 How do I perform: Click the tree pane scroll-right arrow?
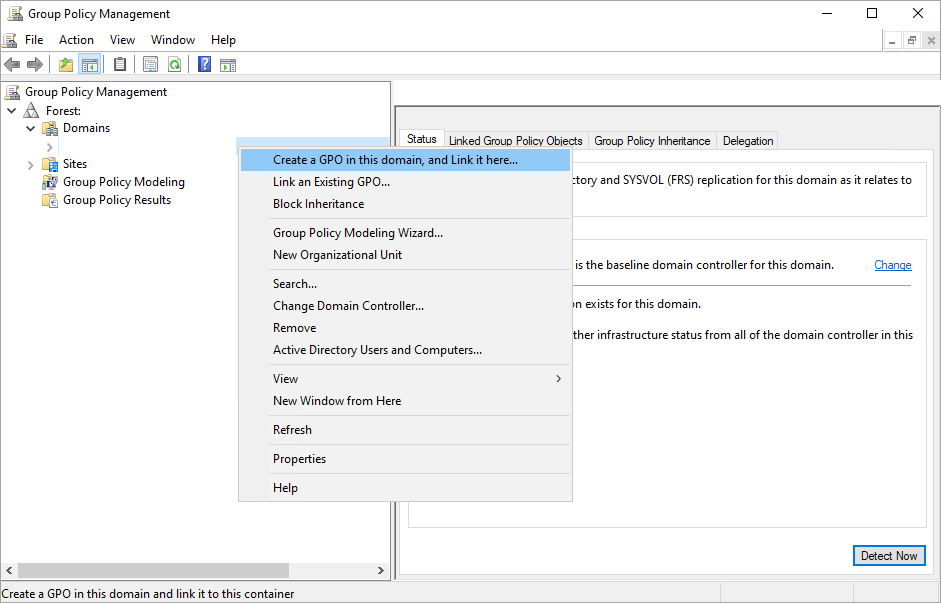pos(380,570)
